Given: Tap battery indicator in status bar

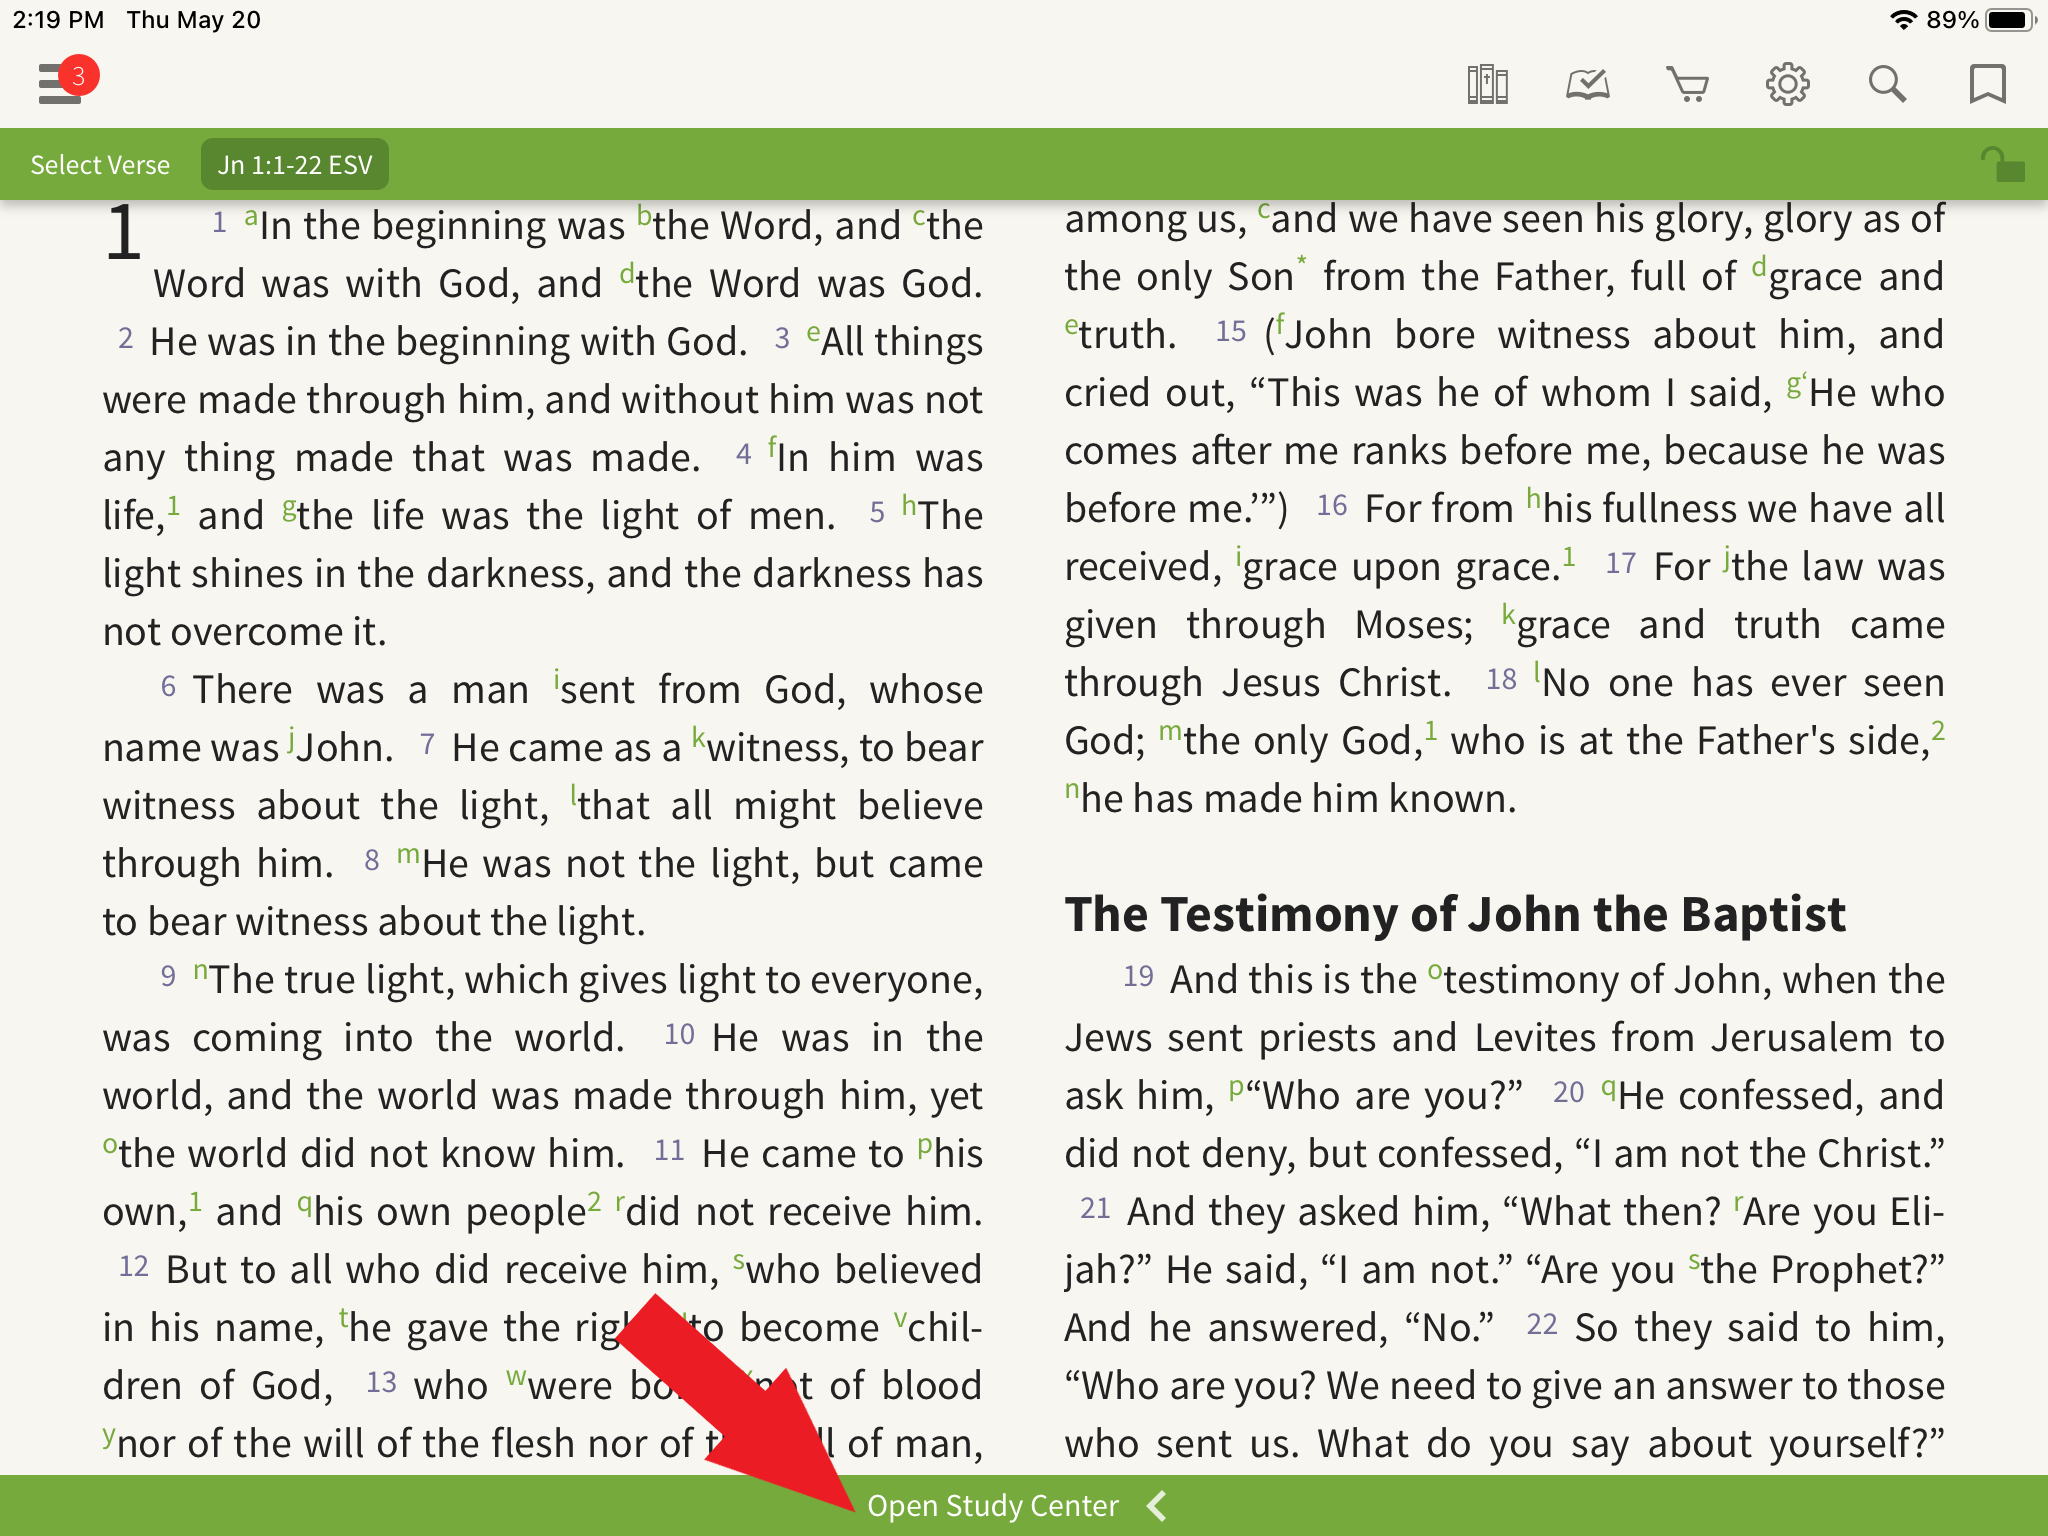Looking at the screenshot, I should tap(2011, 20).
